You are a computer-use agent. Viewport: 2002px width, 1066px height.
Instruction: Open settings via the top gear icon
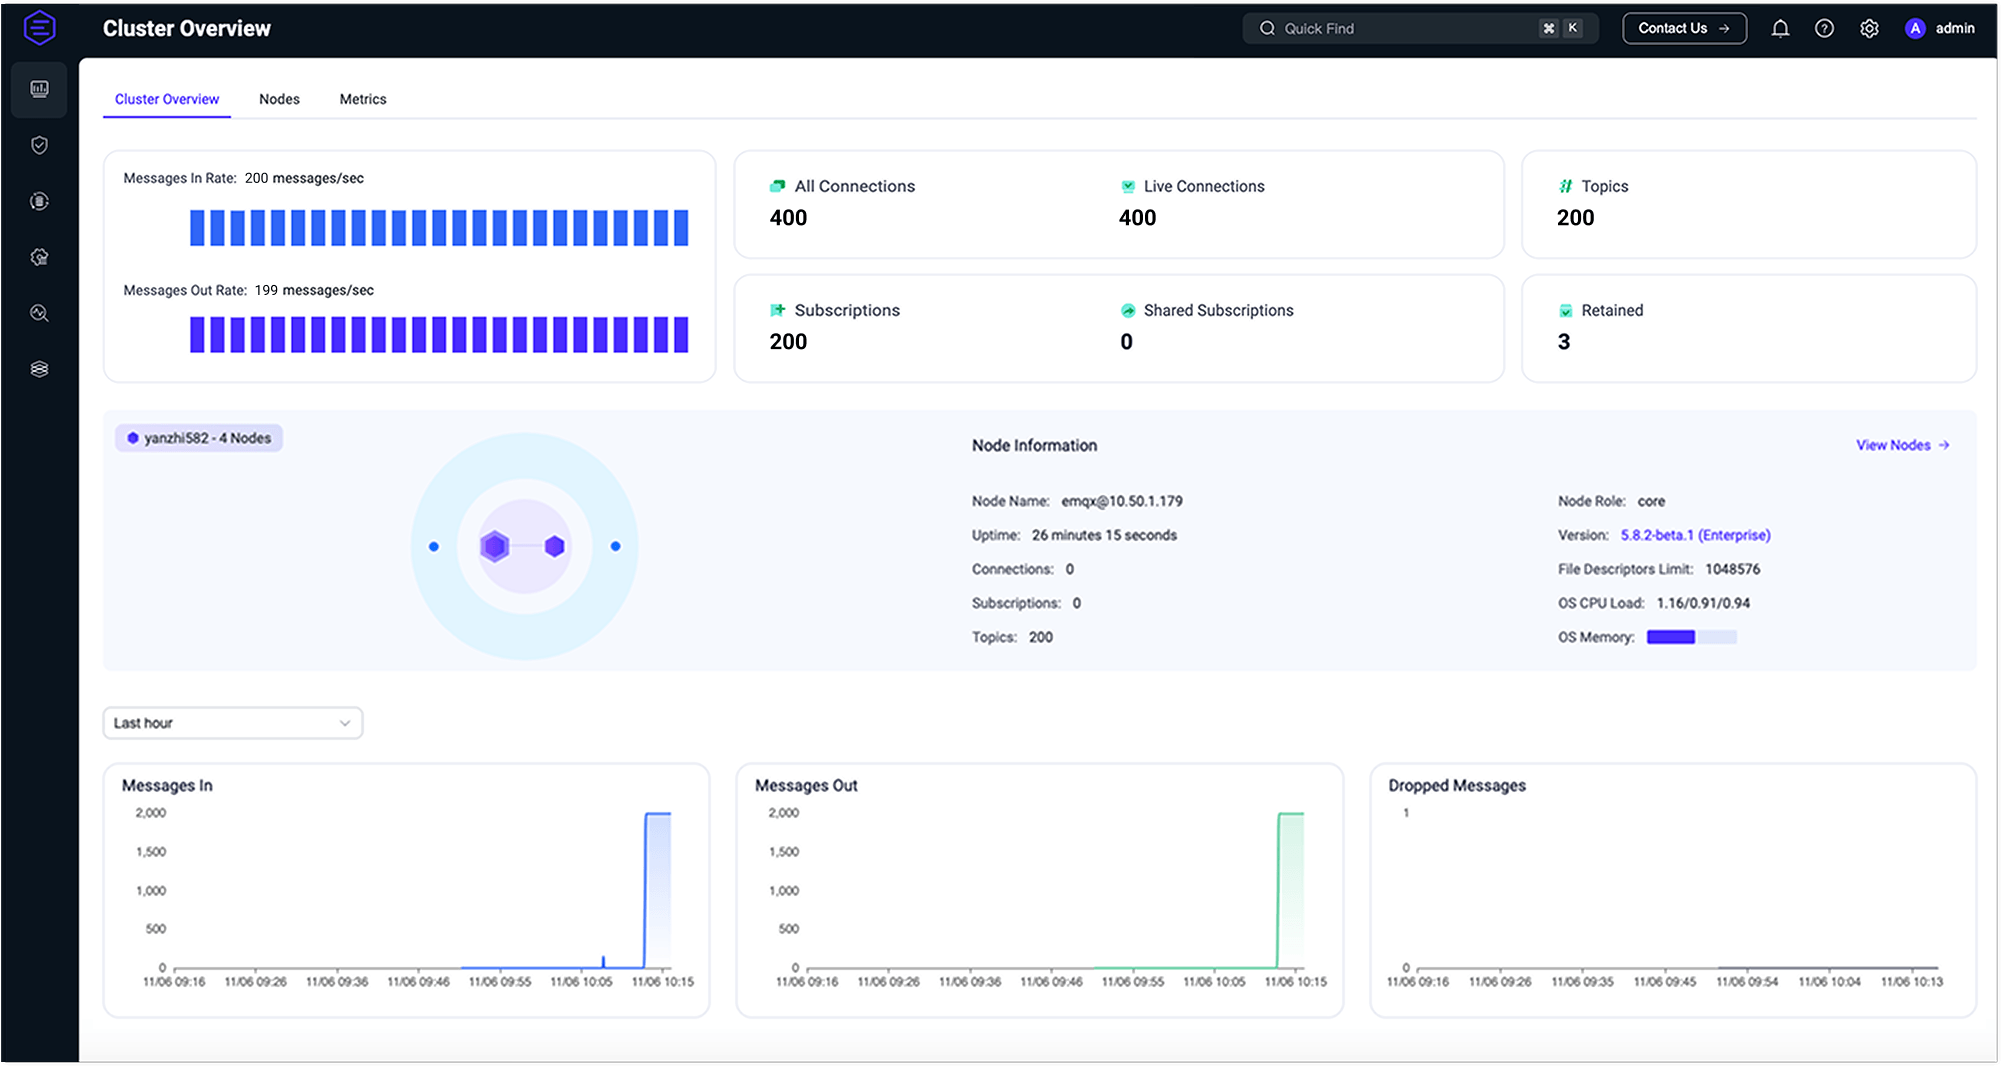[1869, 29]
